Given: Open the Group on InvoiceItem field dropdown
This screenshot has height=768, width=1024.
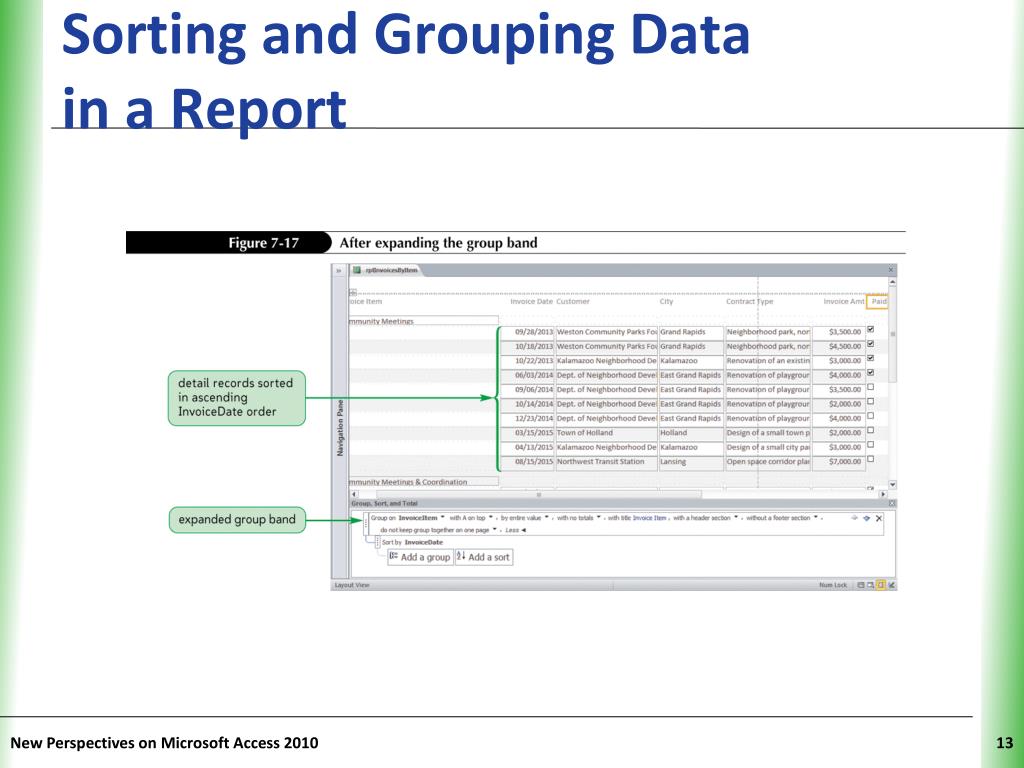Looking at the screenshot, I should tap(443, 518).
